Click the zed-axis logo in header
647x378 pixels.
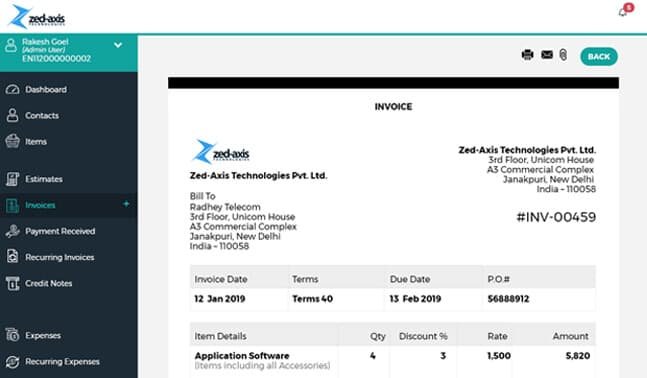36,17
